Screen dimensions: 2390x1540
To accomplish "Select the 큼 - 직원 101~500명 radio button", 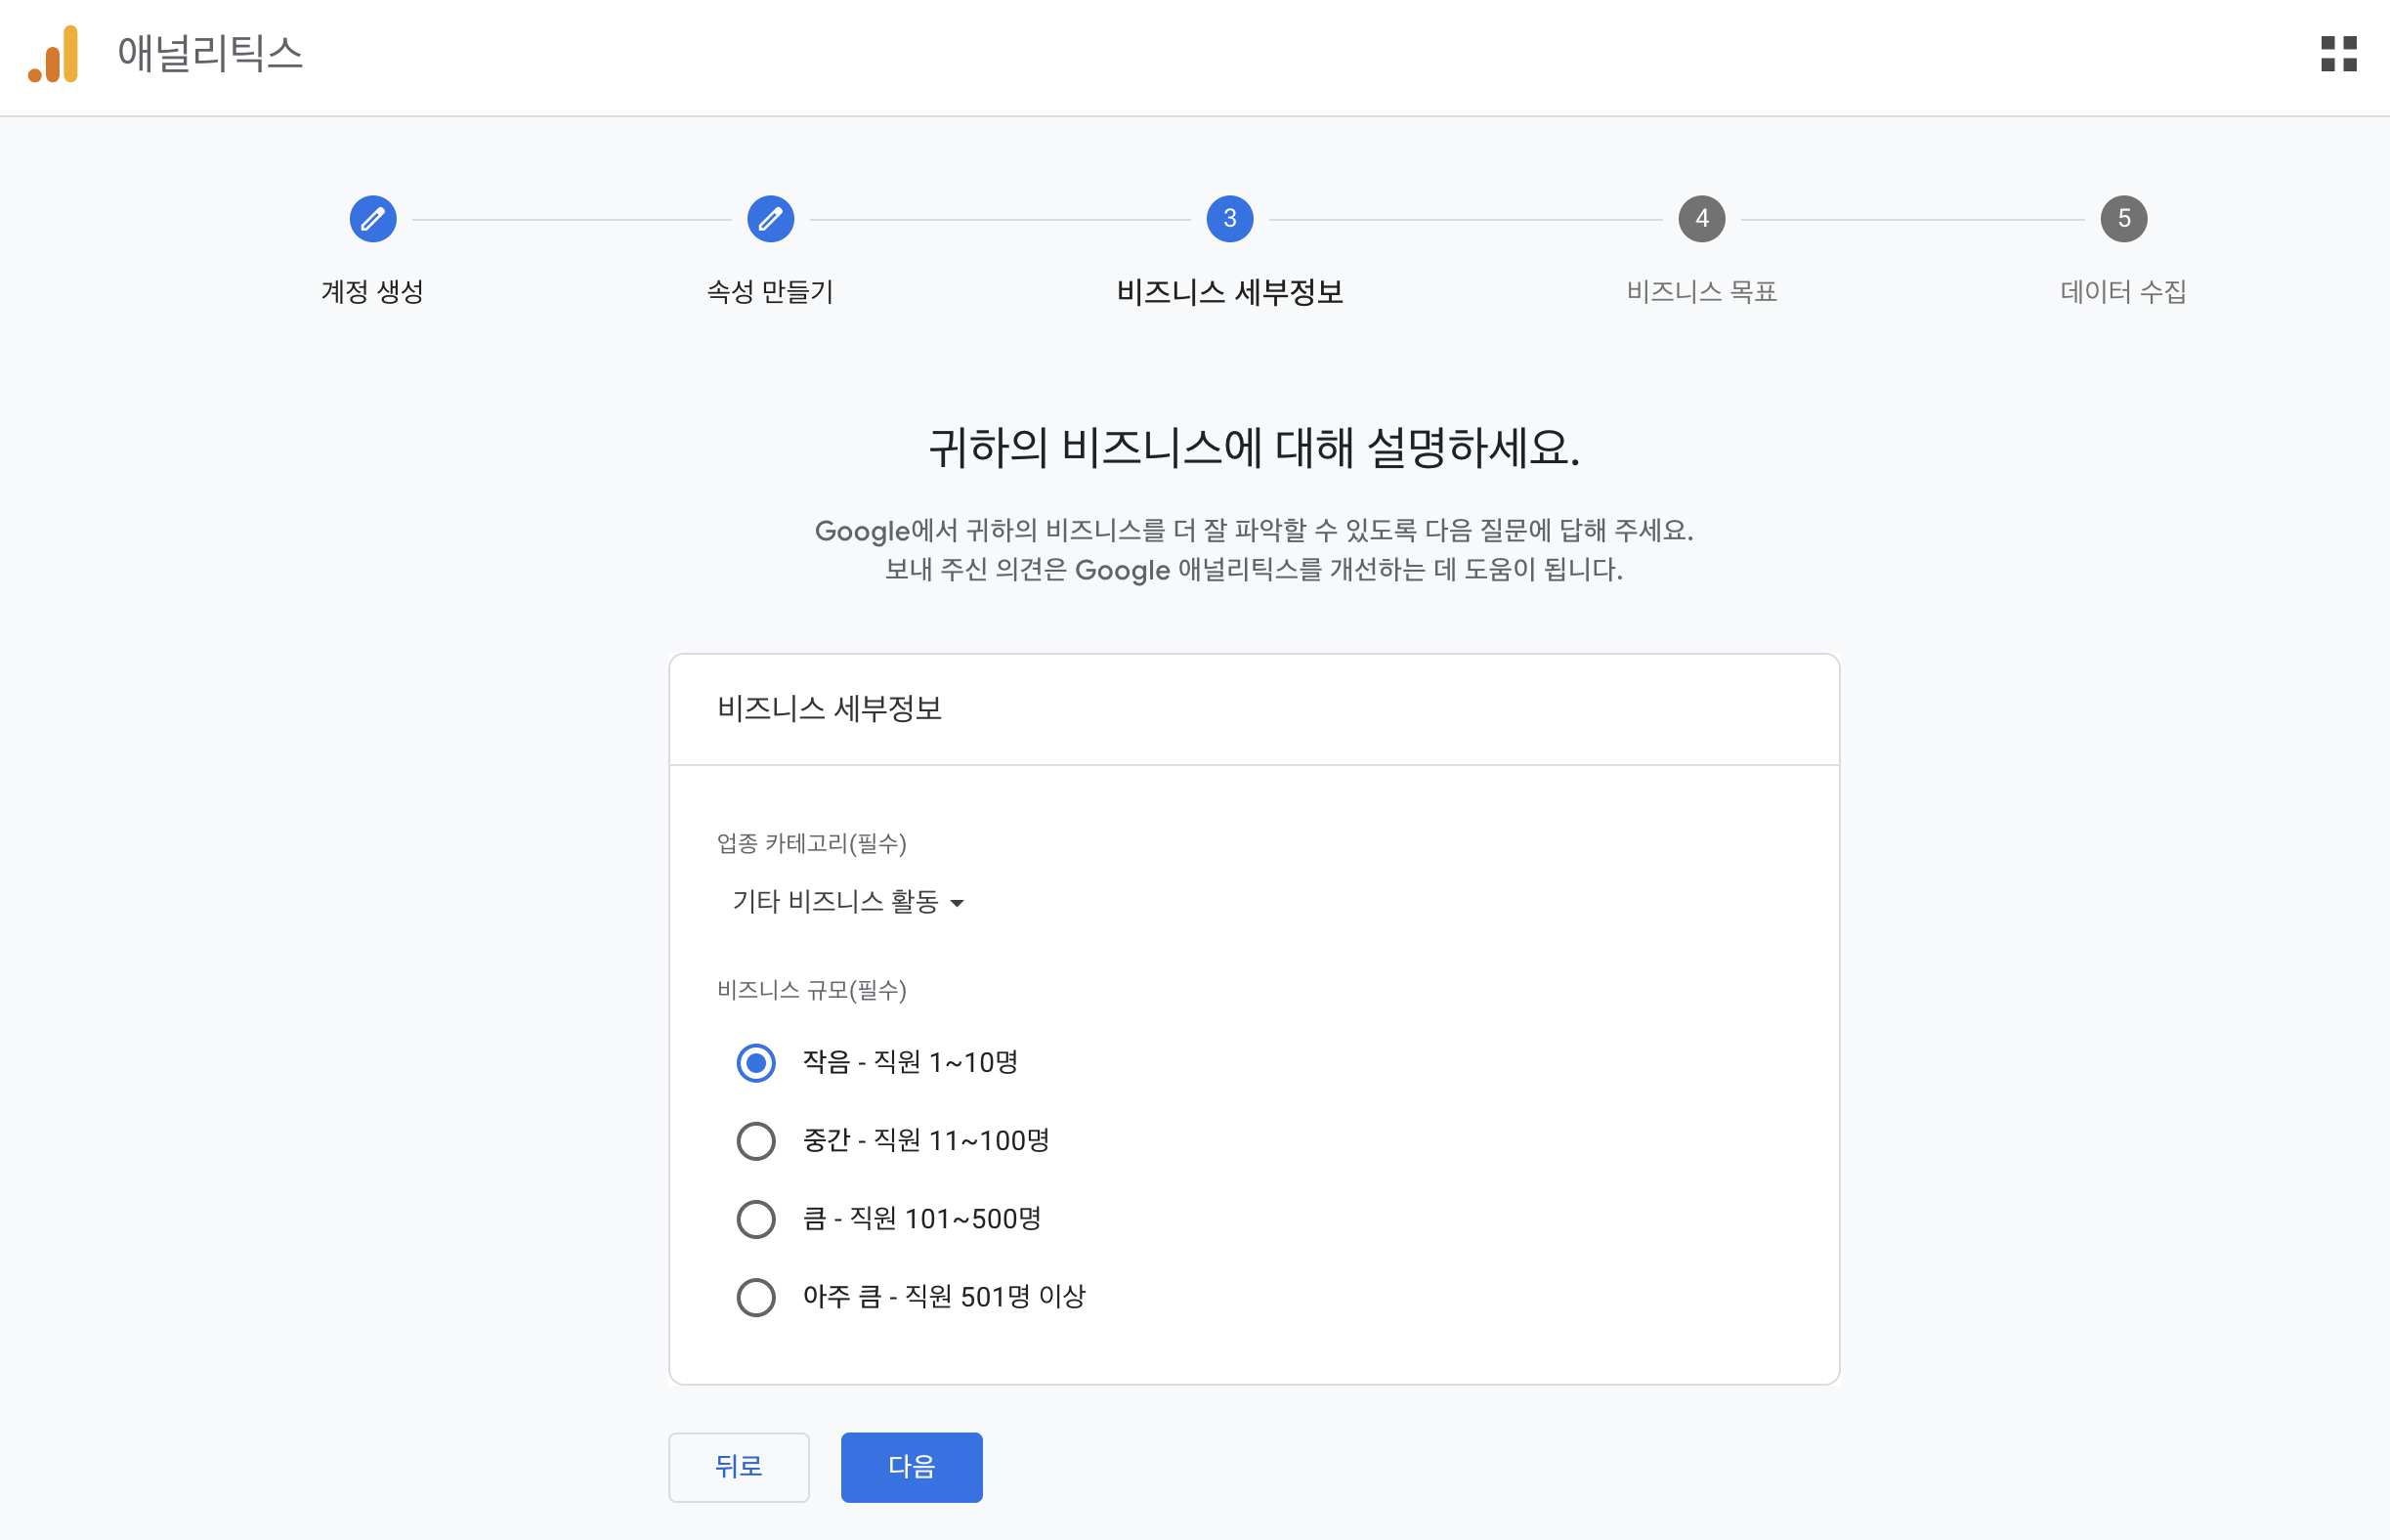I will click(x=756, y=1219).
